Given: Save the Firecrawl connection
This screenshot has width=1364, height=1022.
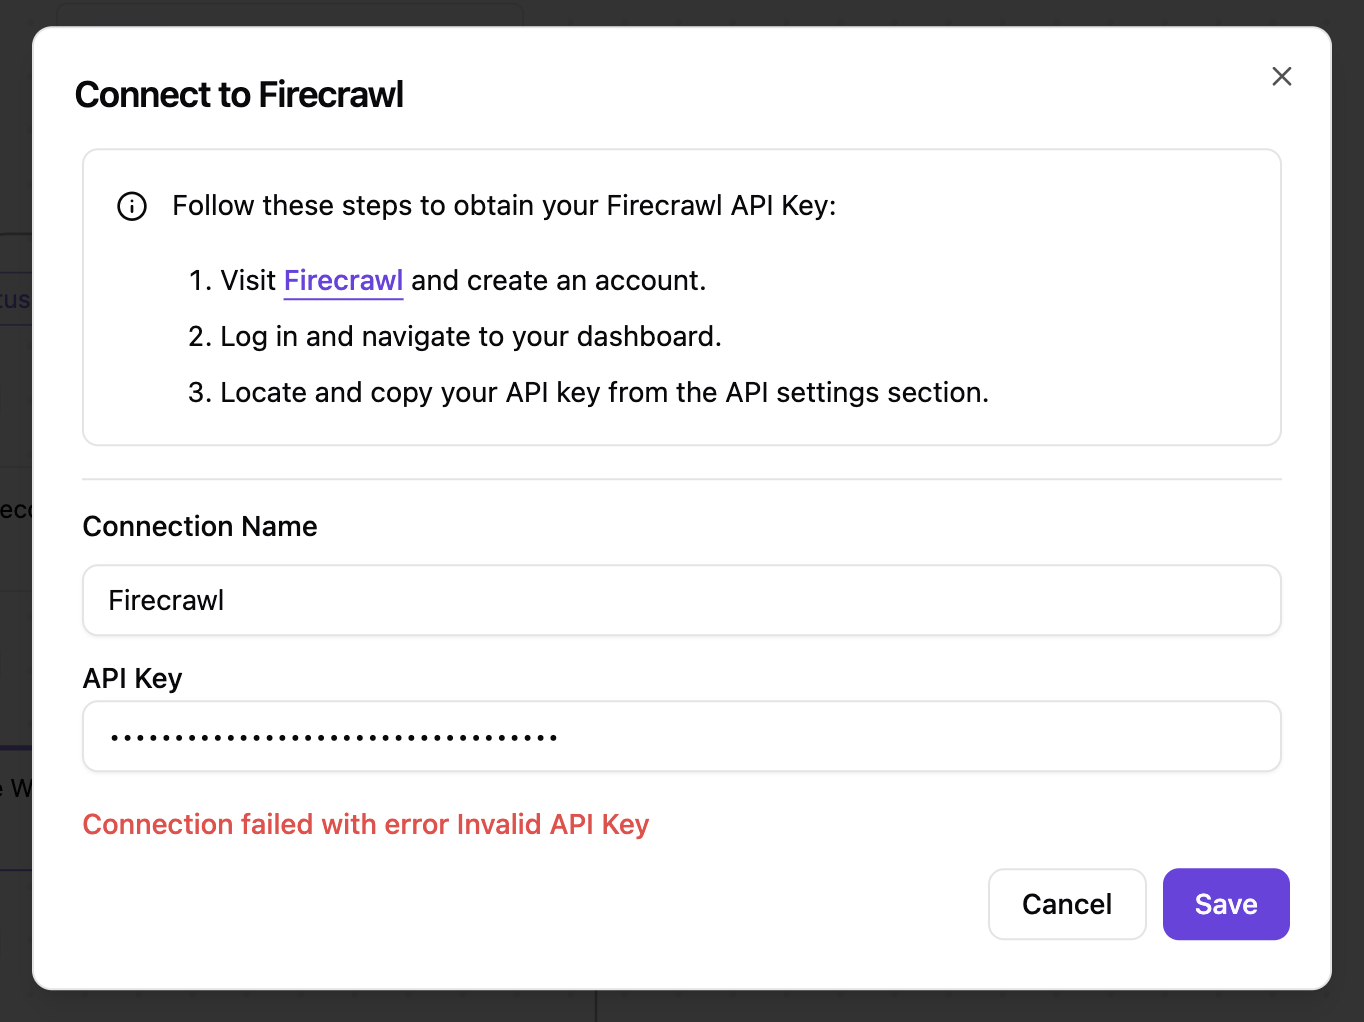Looking at the screenshot, I should [x=1225, y=904].
